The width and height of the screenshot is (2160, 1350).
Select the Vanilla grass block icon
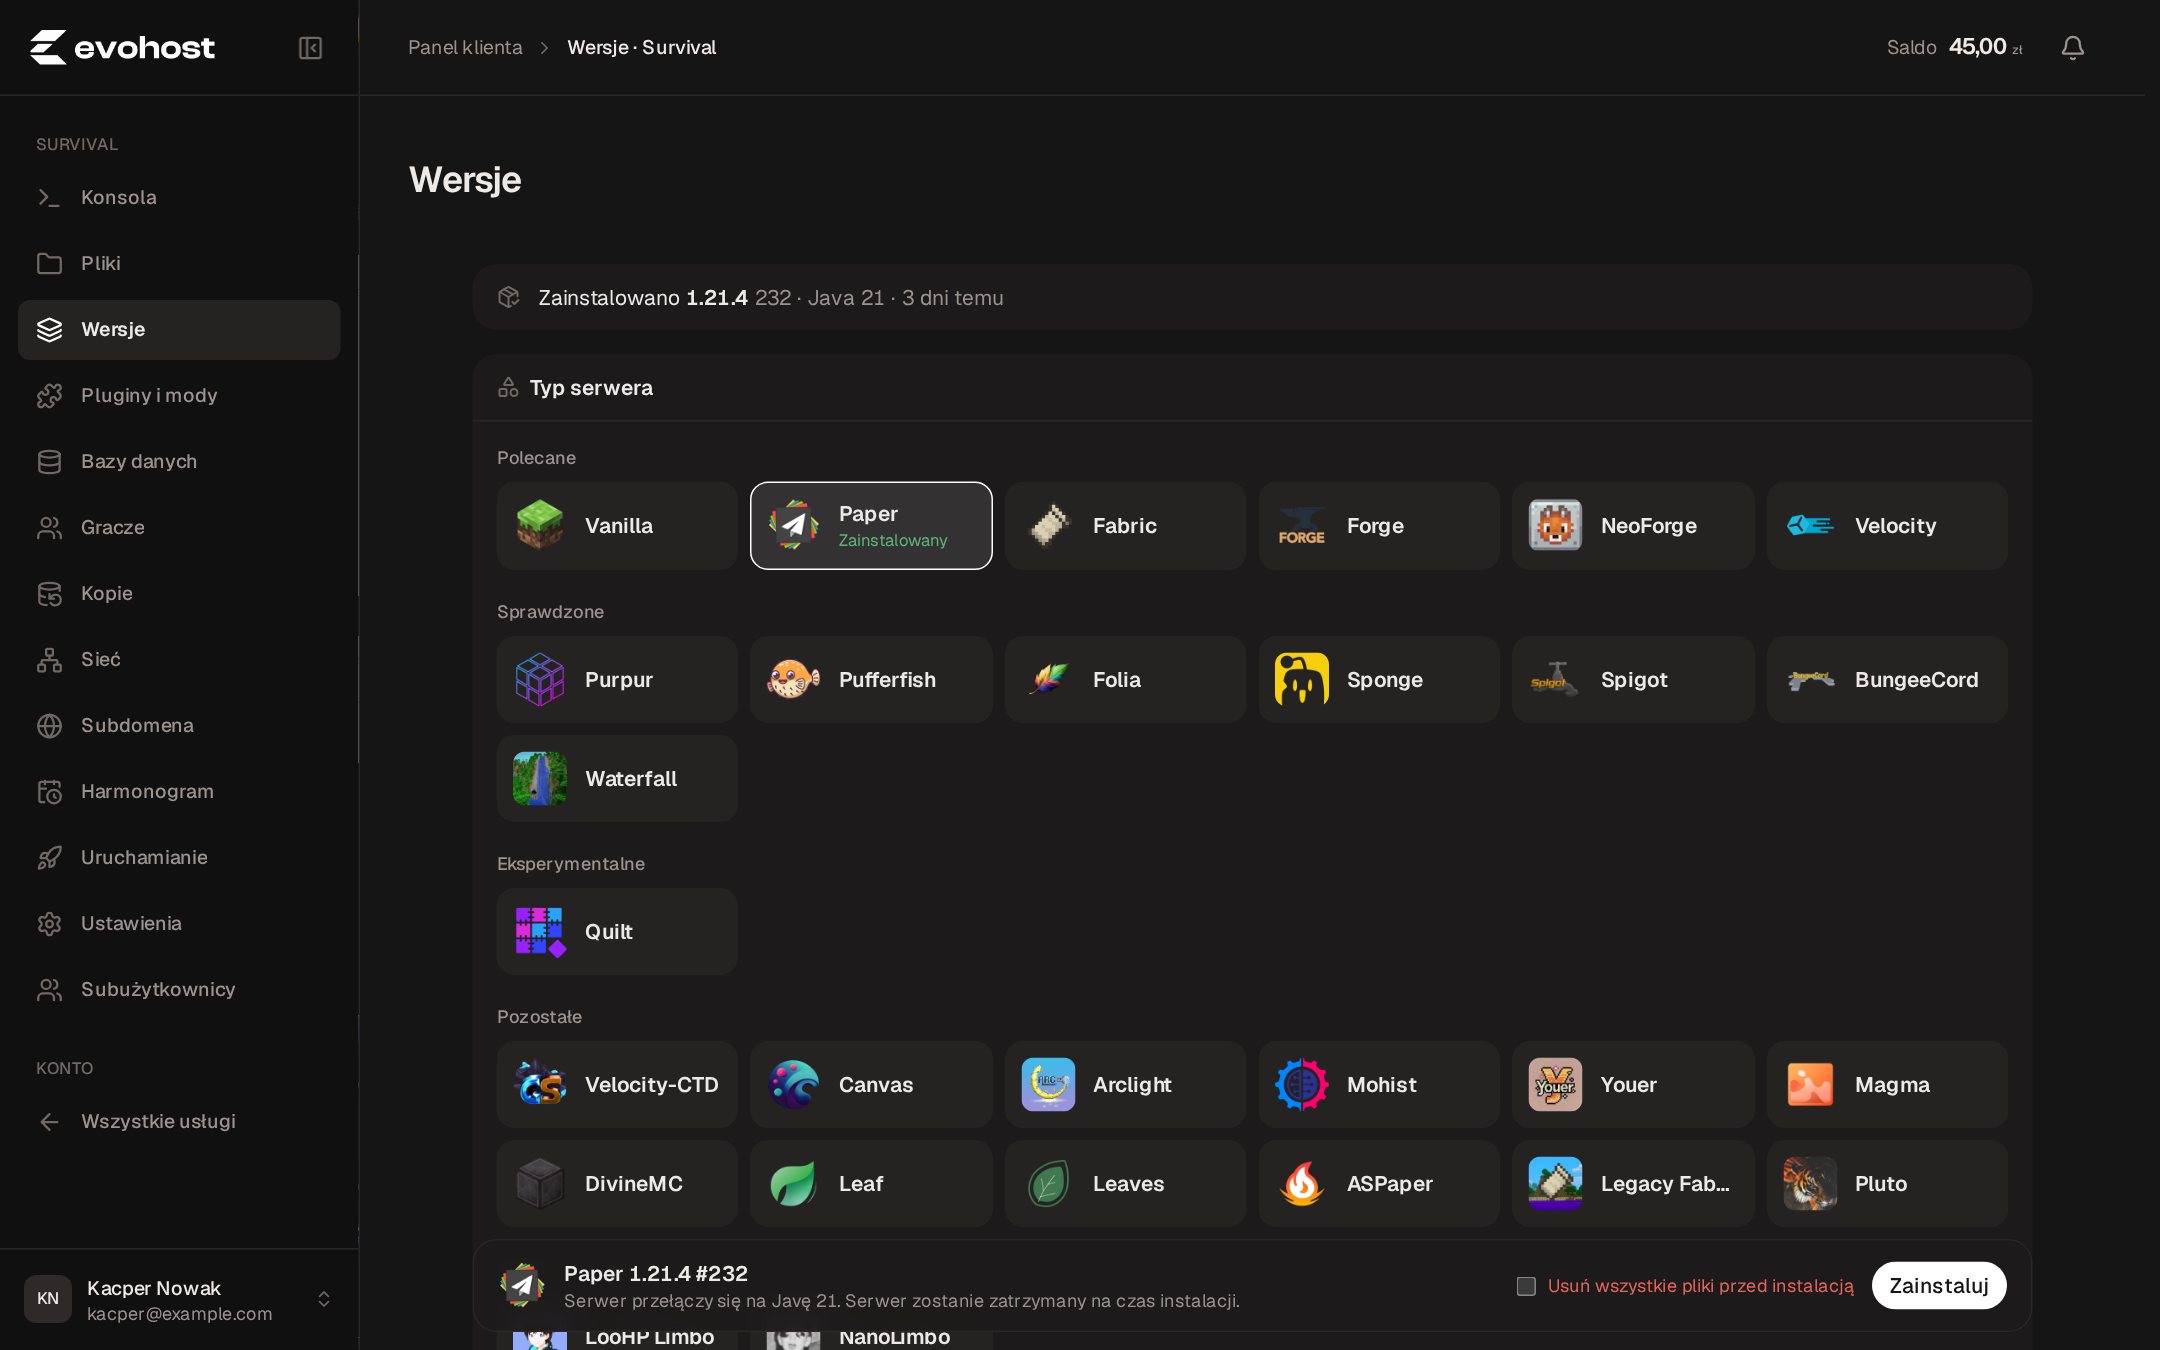[540, 526]
